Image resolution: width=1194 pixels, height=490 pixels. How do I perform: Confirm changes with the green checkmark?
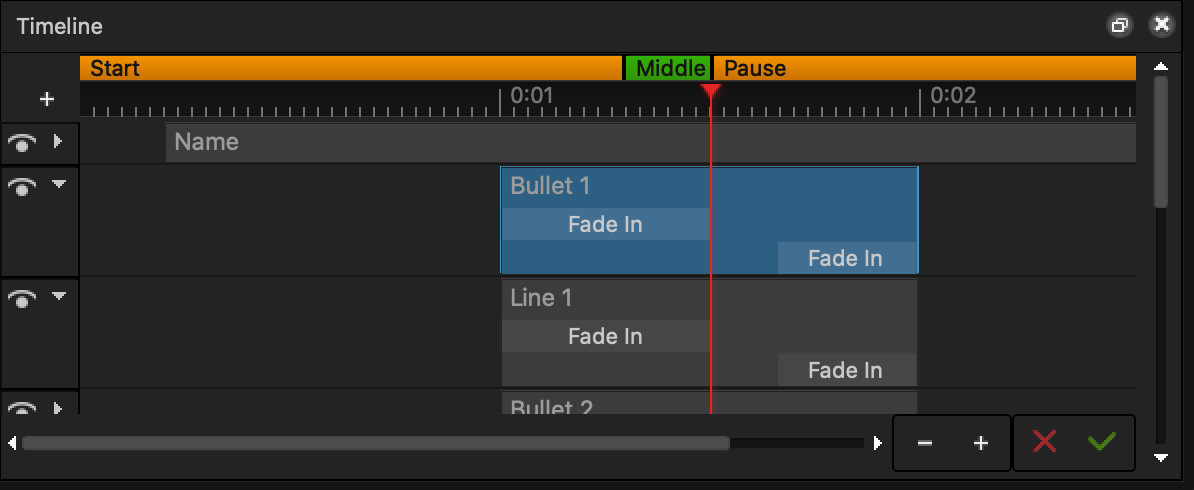[x=1103, y=442]
